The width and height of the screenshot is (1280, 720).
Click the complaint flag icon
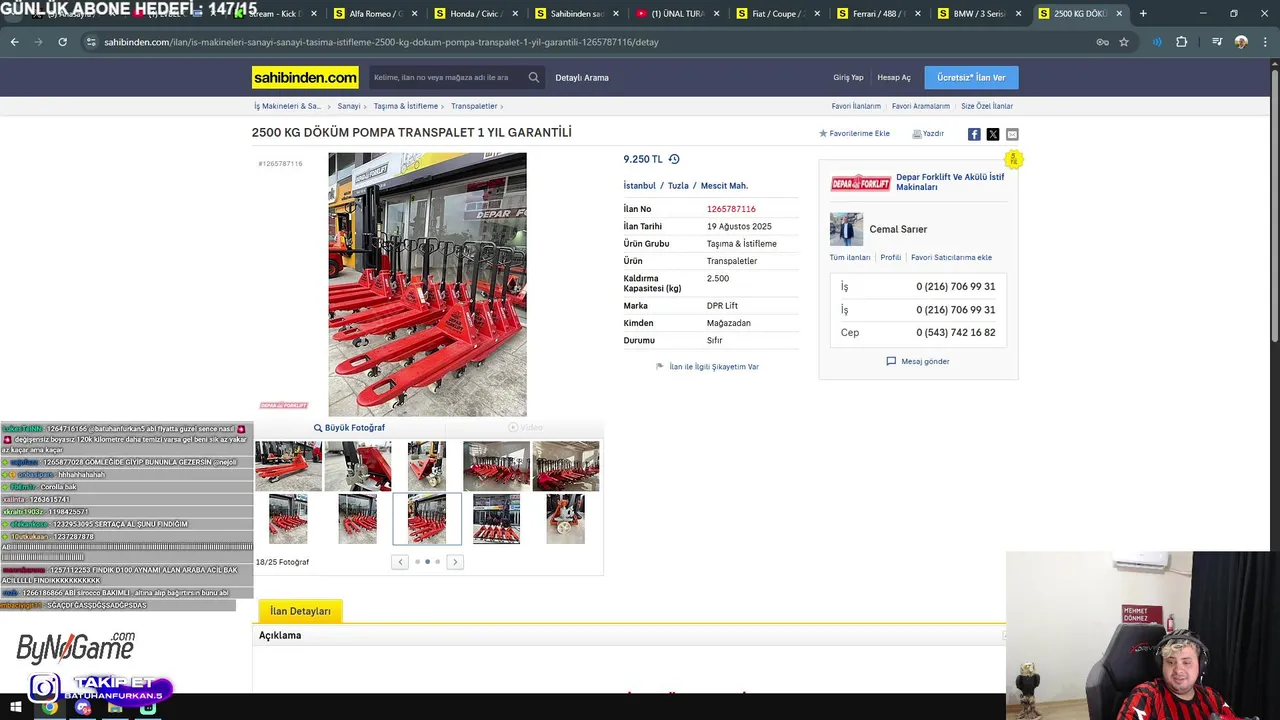pyautogui.click(x=660, y=366)
